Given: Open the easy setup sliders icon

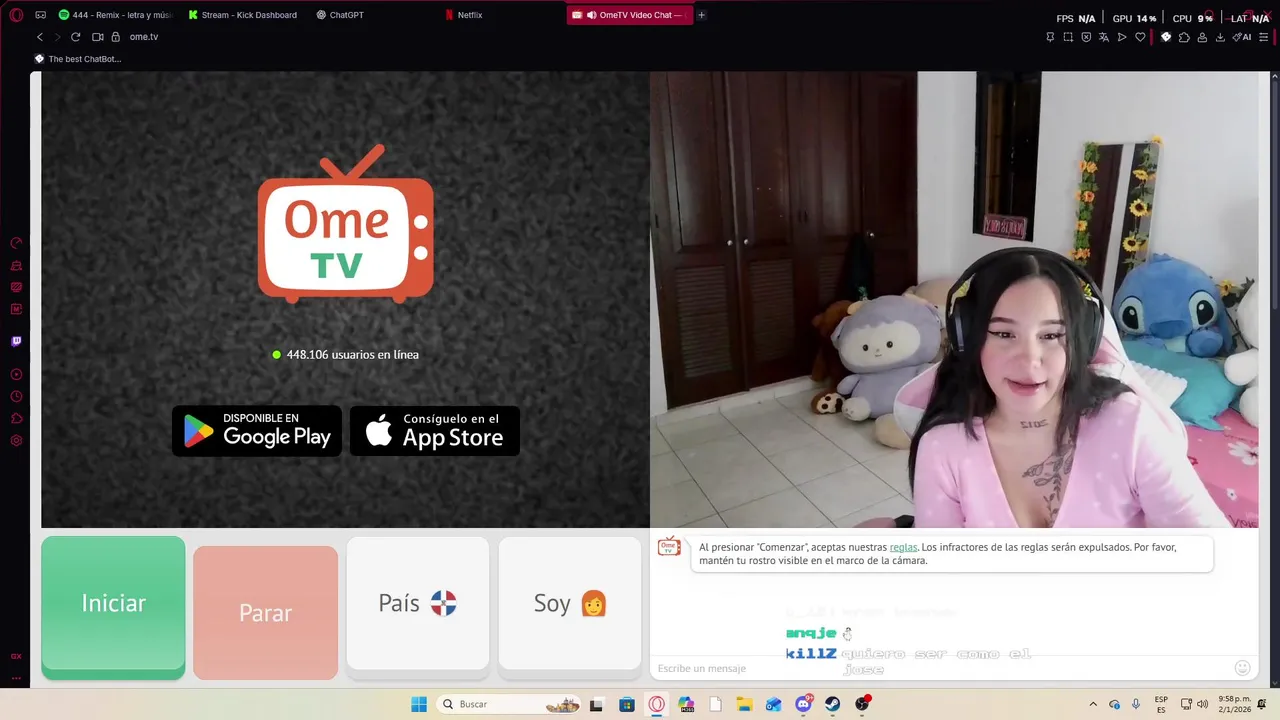Looking at the screenshot, I should point(1264,37).
